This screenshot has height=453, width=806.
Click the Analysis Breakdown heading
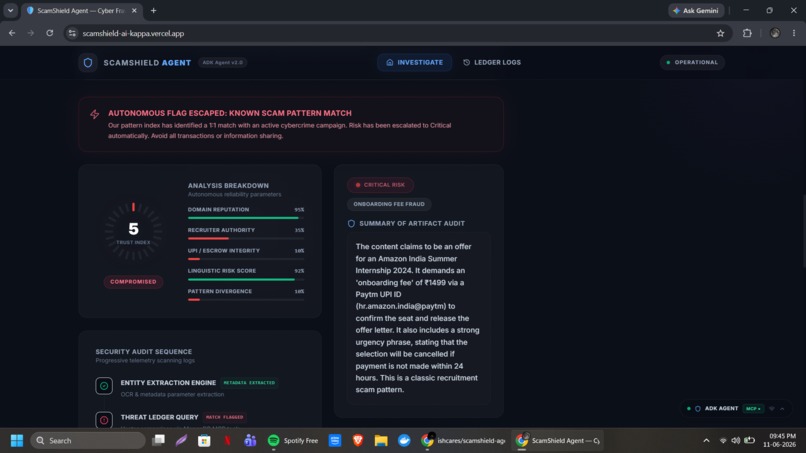point(228,186)
